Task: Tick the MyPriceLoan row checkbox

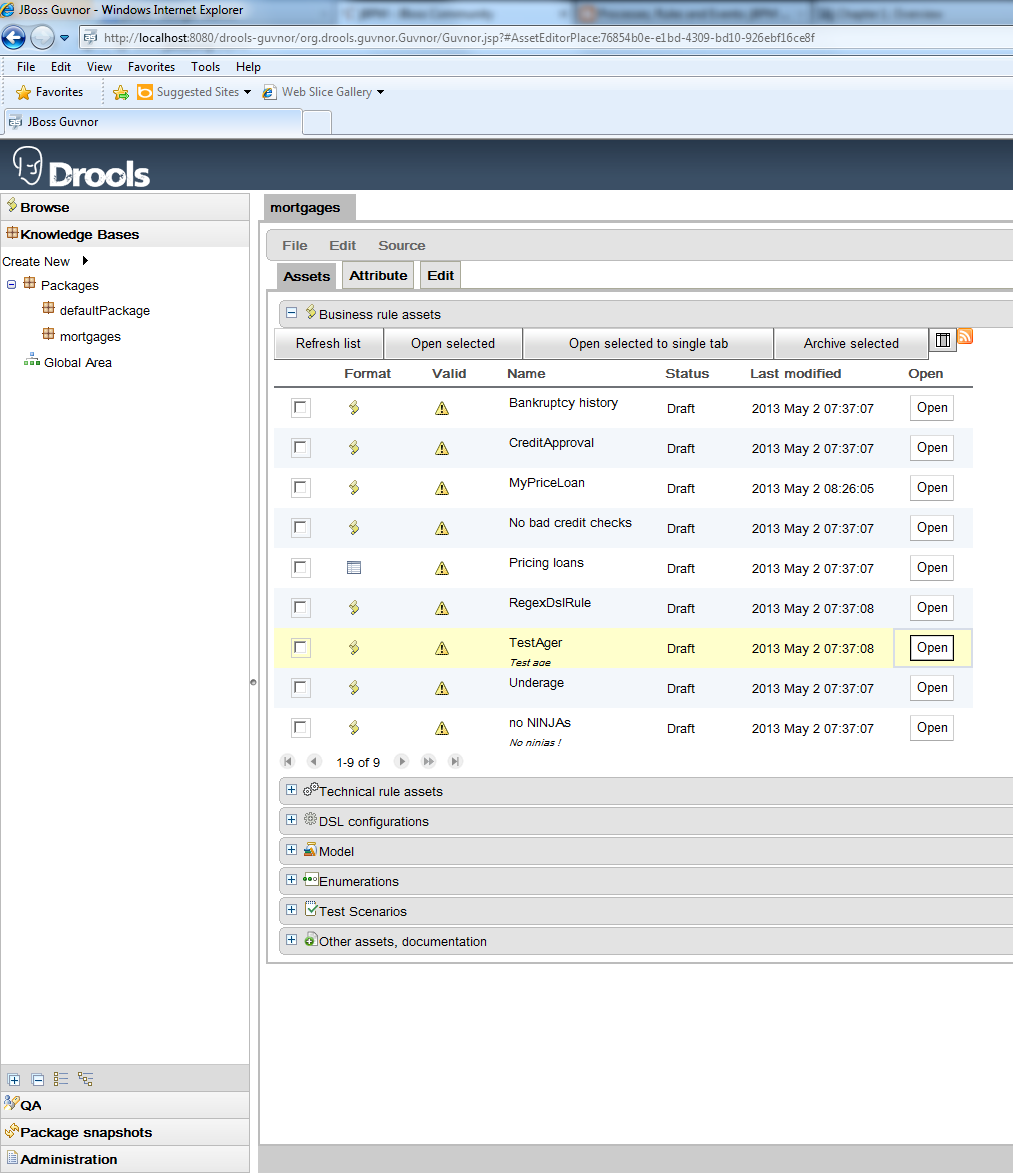Action: click(x=301, y=488)
